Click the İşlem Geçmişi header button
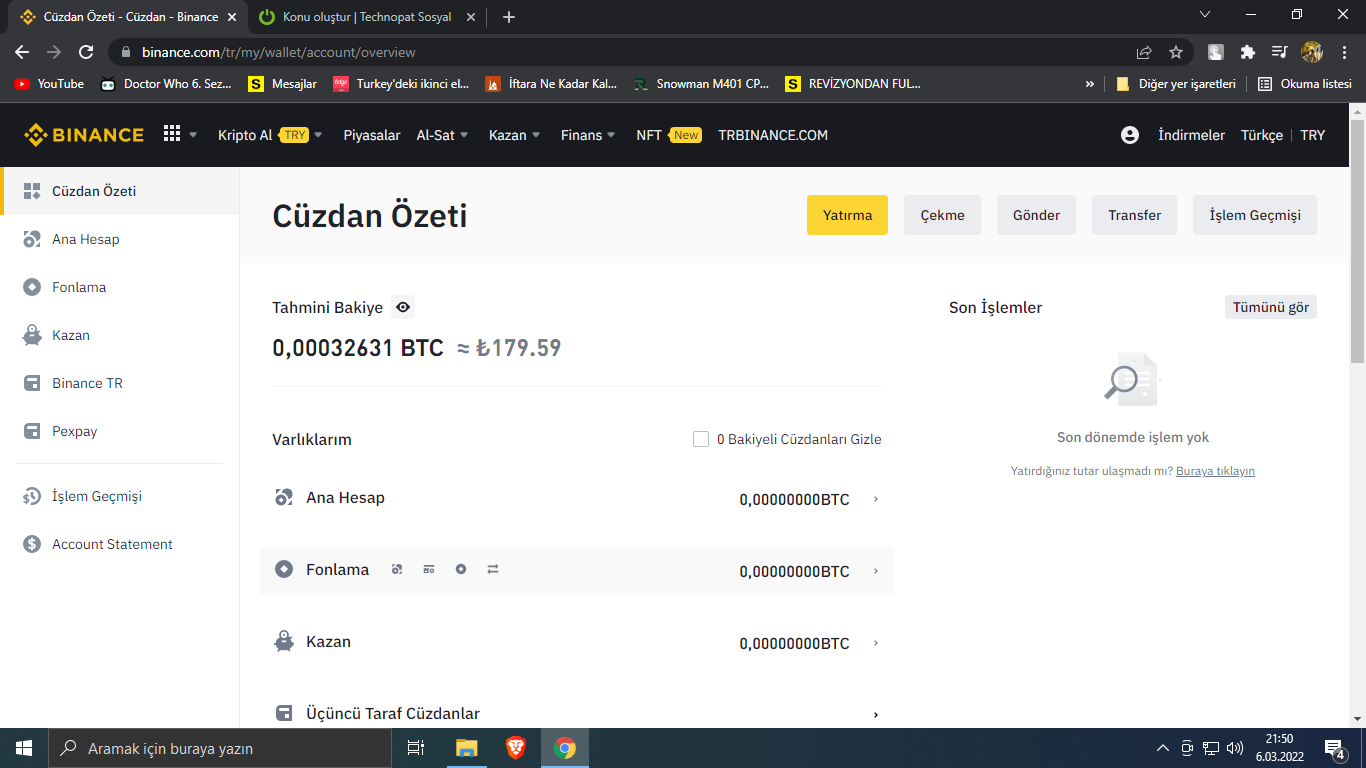This screenshot has height=768, width=1366. point(1255,215)
